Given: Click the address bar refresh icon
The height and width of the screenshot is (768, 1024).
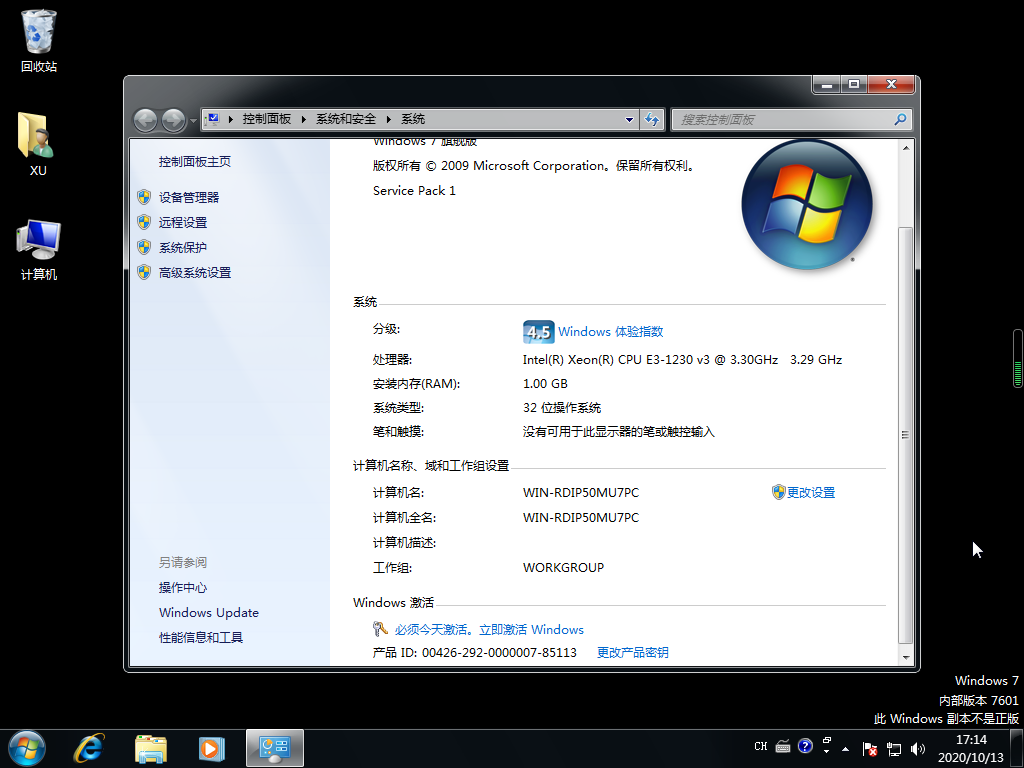Looking at the screenshot, I should 653,119.
